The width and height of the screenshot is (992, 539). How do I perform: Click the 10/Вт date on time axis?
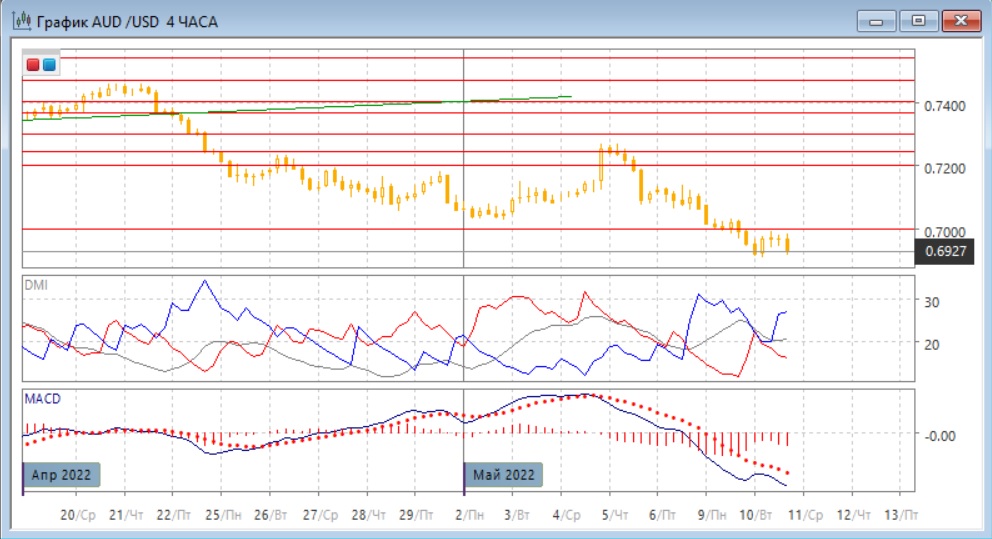pyautogui.click(x=758, y=516)
